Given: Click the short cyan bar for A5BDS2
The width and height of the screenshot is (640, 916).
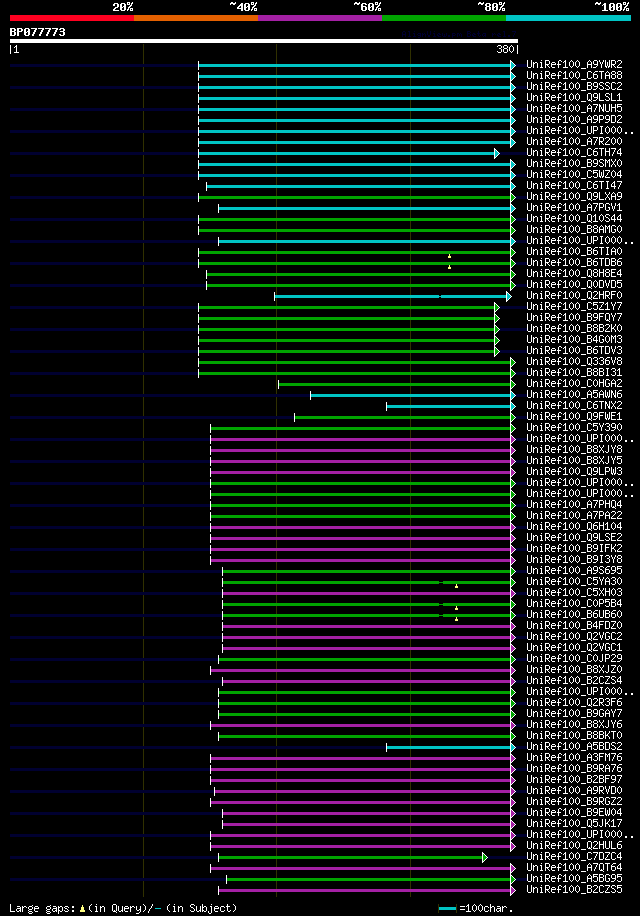Looking at the screenshot, I should (450, 748).
